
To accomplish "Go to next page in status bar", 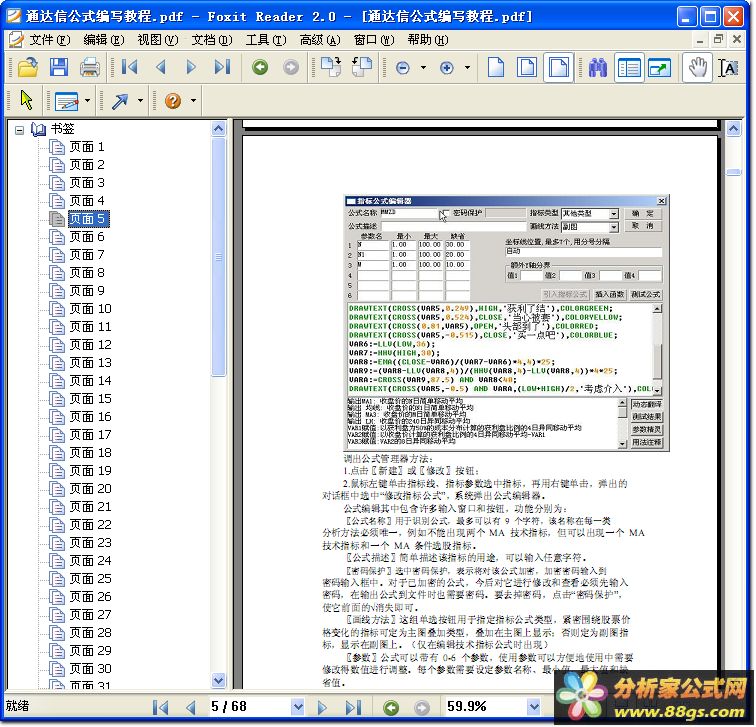I will 322,708.
